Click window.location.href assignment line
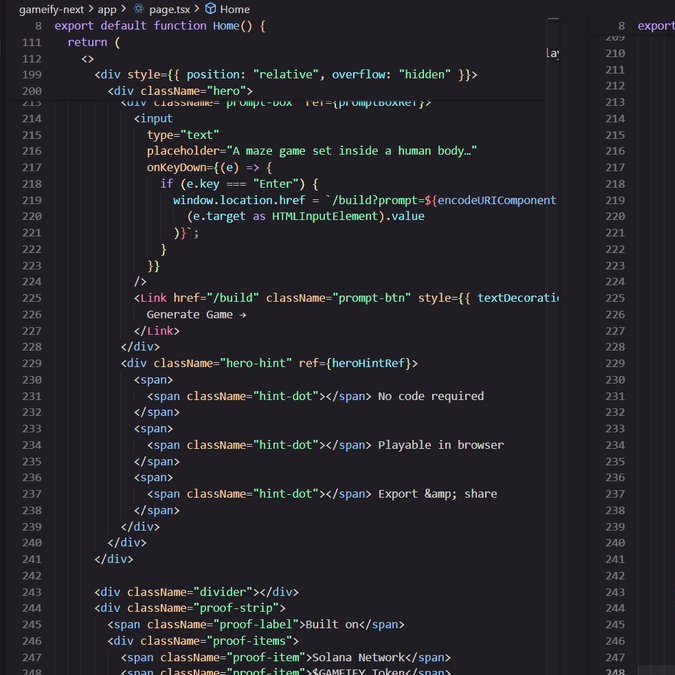Image resolution: width=675 pixels, height=675 pixels. 364,201
